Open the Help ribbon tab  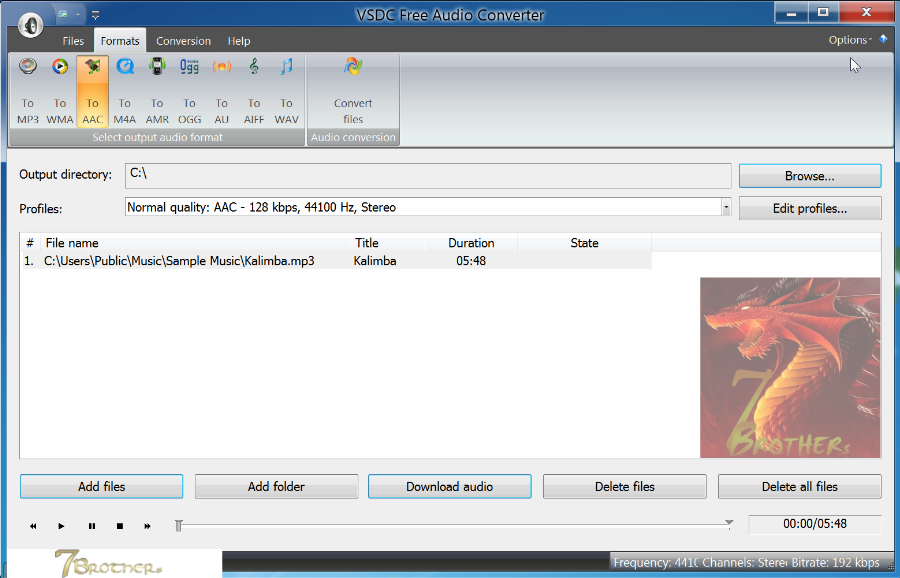pyautogui.click(x=239, y=41)
